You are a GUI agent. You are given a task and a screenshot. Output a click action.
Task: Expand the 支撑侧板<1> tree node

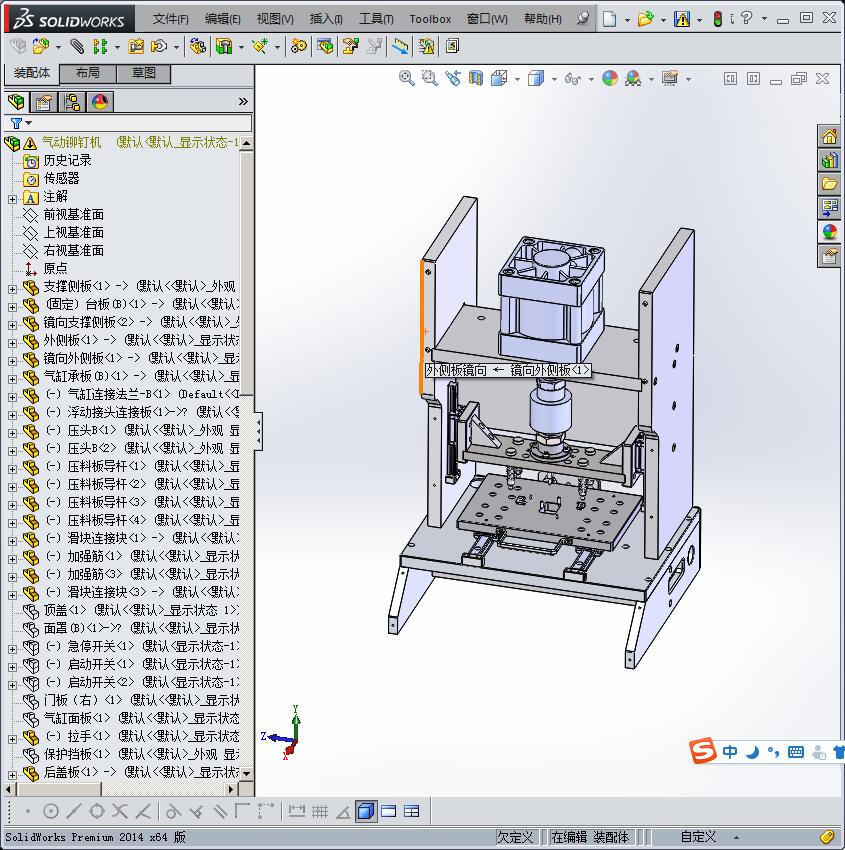[12, 289]
